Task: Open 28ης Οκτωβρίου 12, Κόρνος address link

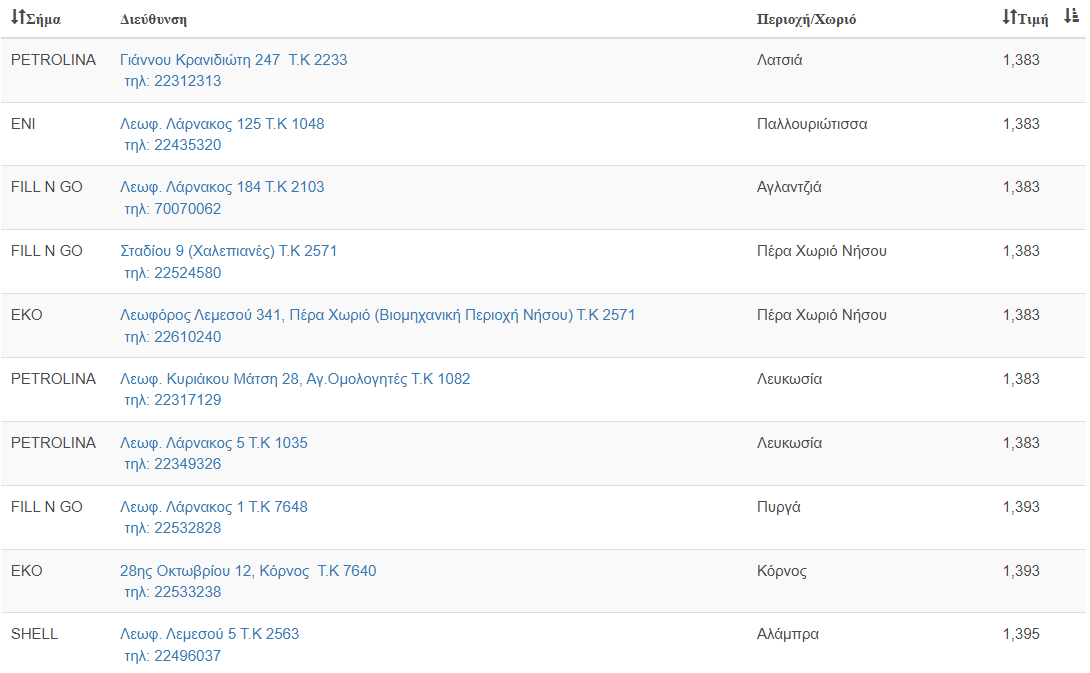Action: (x=248, y=571)
